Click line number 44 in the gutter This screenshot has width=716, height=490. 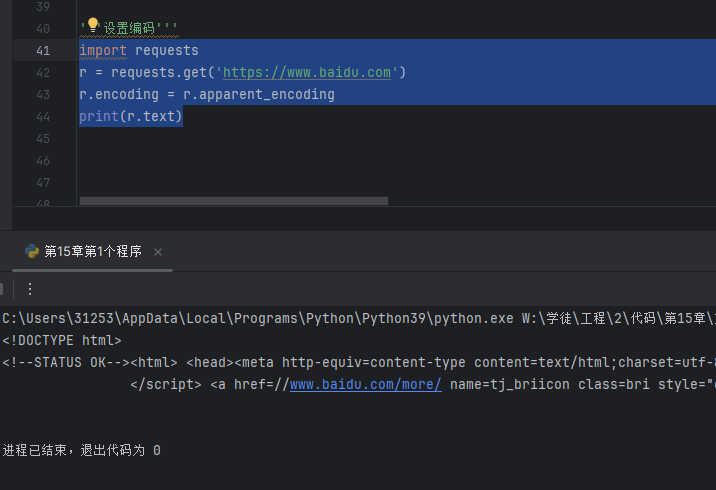(43, 116)
